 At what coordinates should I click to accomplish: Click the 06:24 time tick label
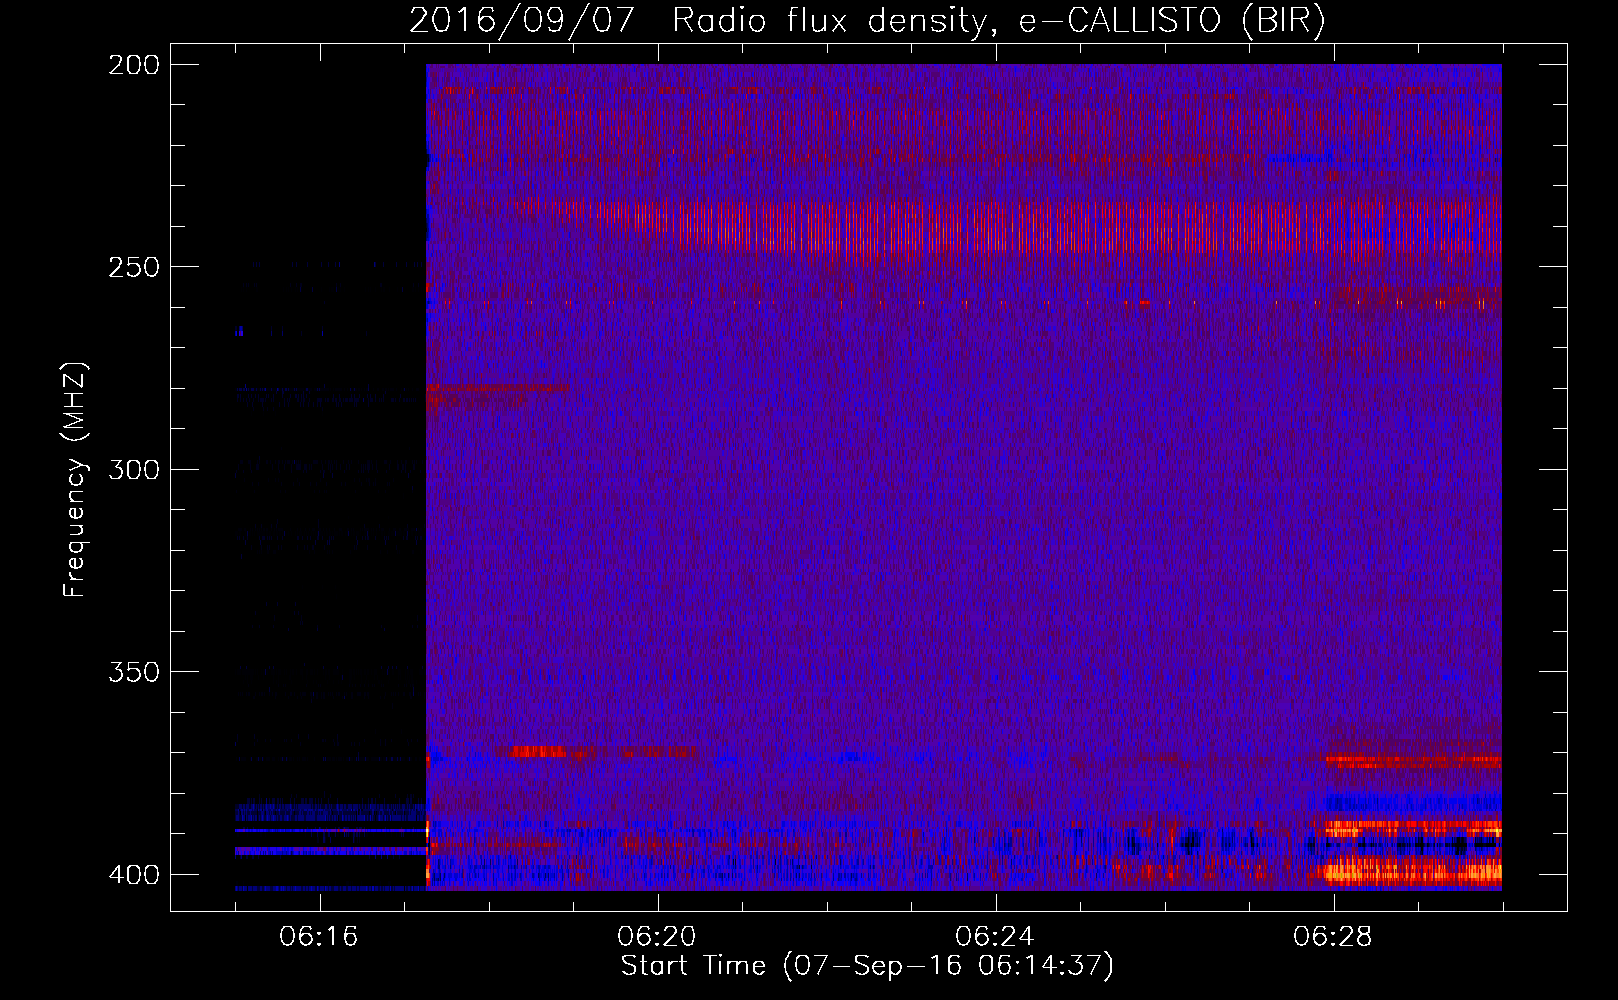pos(995,937)
